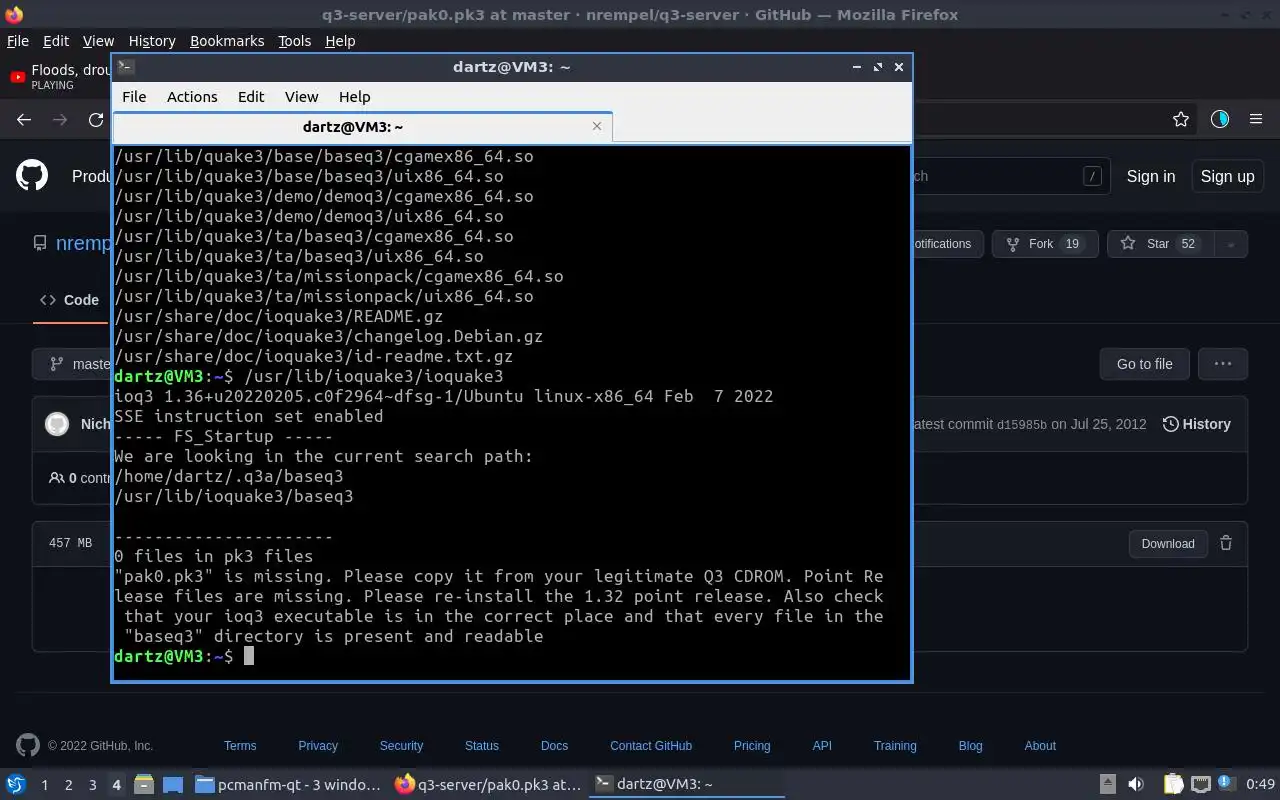This screenshot has width=1280, height=800.
Task: Click the clipboard tray icon
Action: click(x=1173, y=784)
